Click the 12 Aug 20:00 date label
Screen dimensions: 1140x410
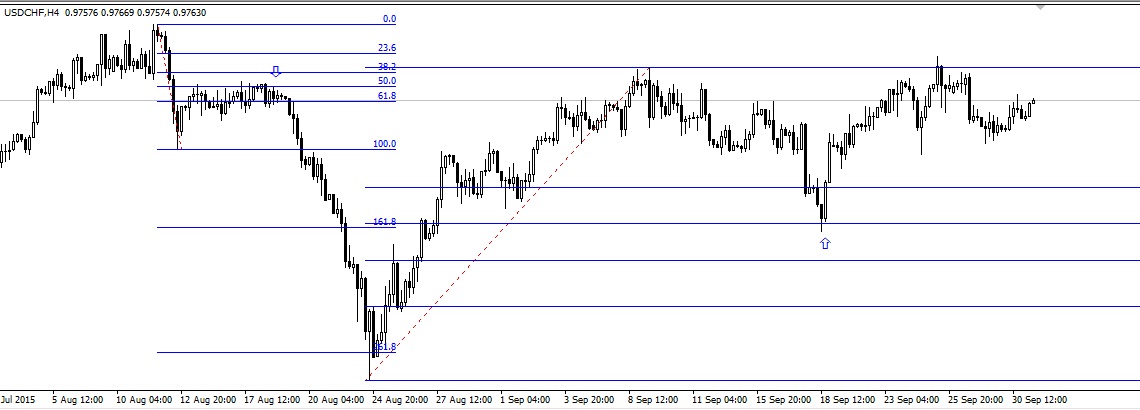point(210,400)
